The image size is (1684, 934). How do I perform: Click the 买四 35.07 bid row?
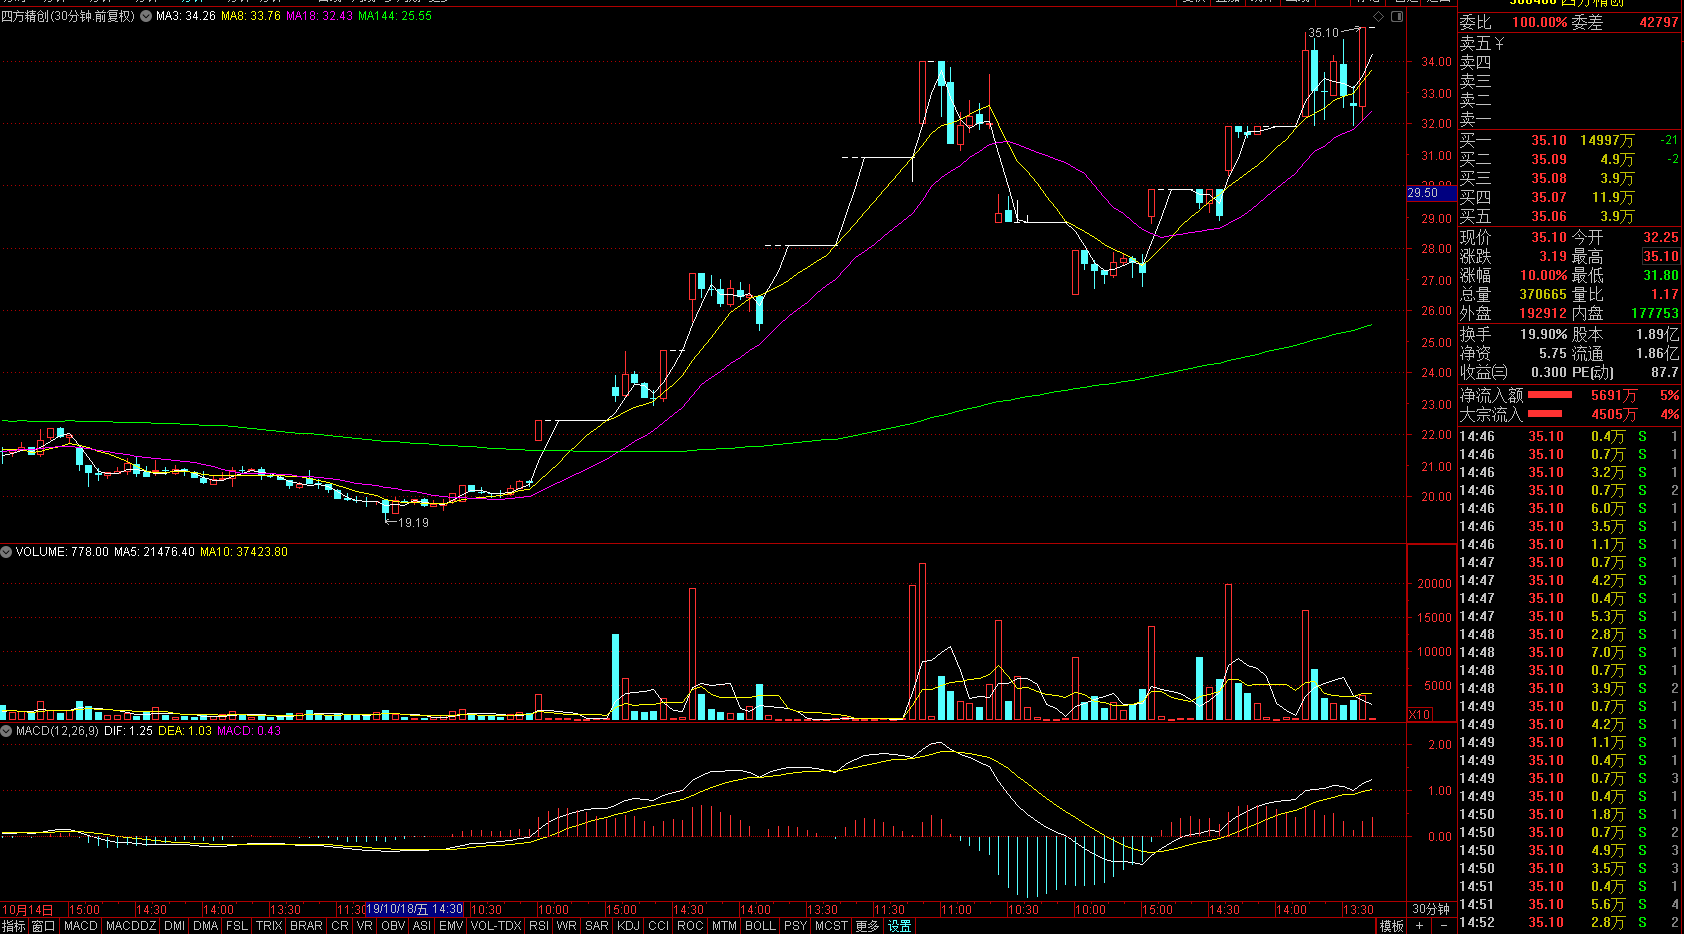tap(1569, 197)
